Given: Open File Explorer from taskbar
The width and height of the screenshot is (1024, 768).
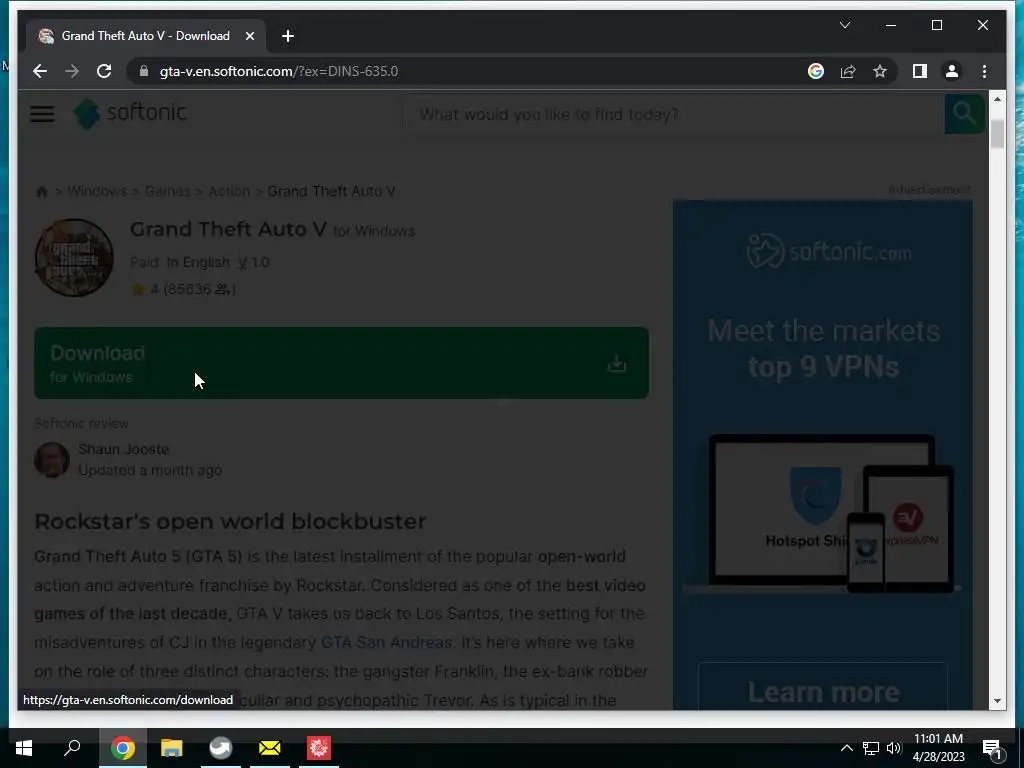Looking at the screenshot, I should click(x=172, y=748).
